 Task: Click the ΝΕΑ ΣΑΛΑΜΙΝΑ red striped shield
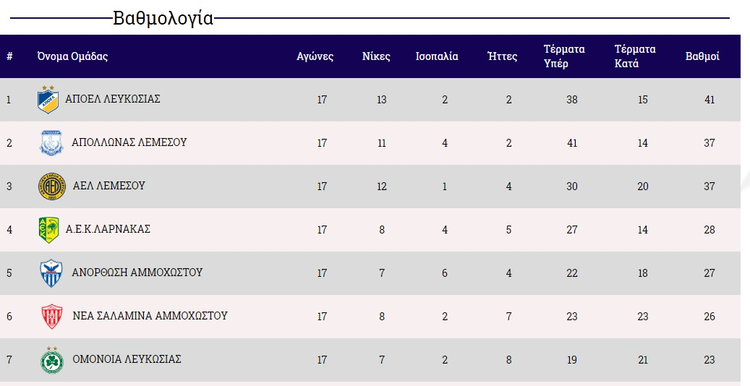point(52,316)
